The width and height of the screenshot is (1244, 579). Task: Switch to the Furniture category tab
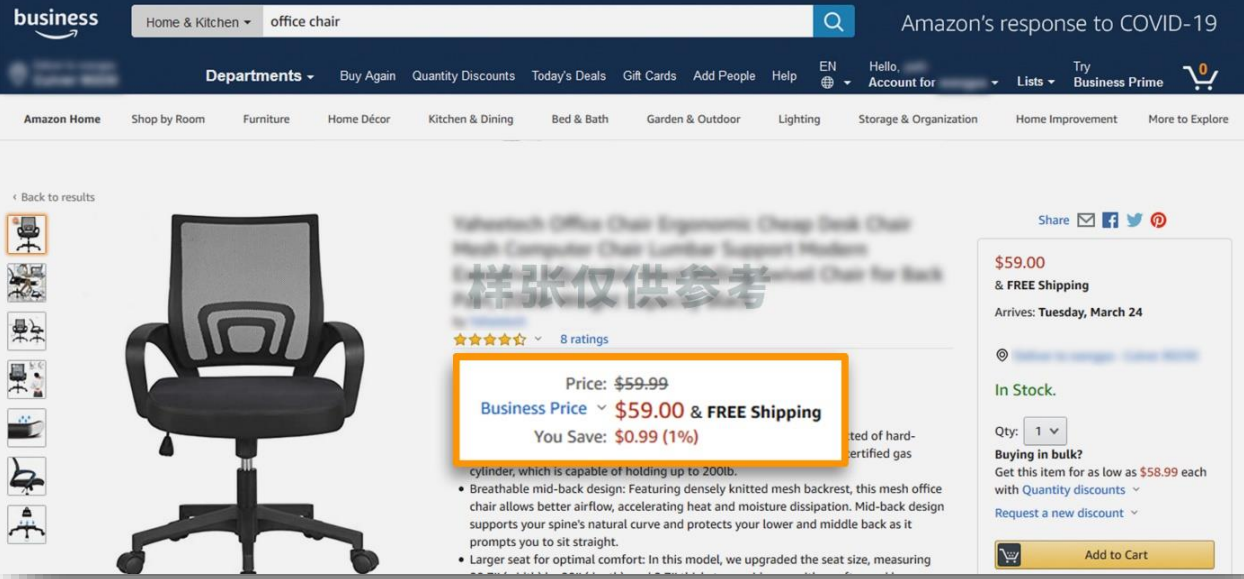point(266,119)
